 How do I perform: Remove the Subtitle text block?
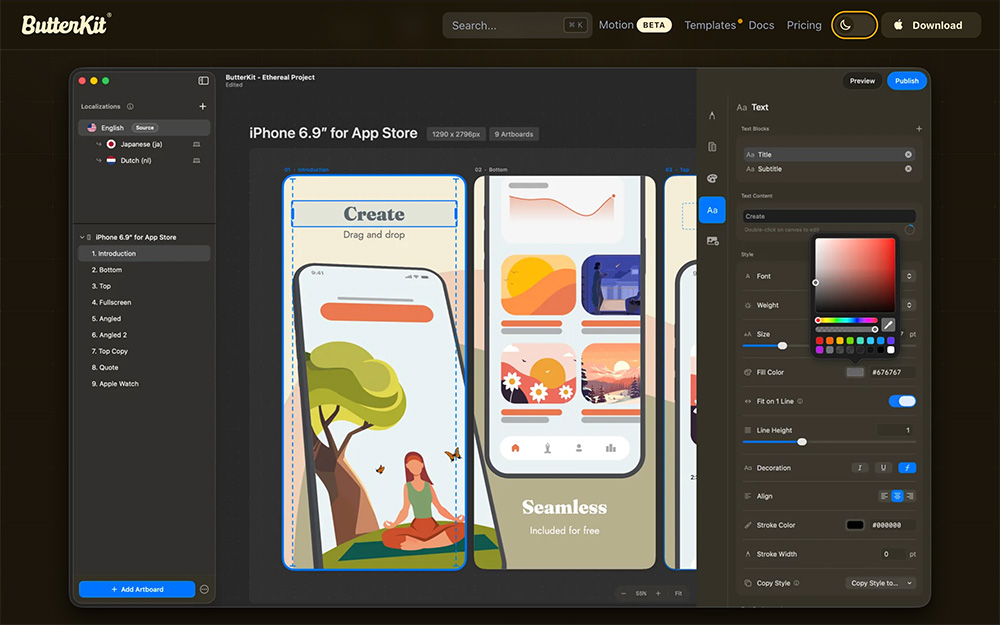click(908, 169)
